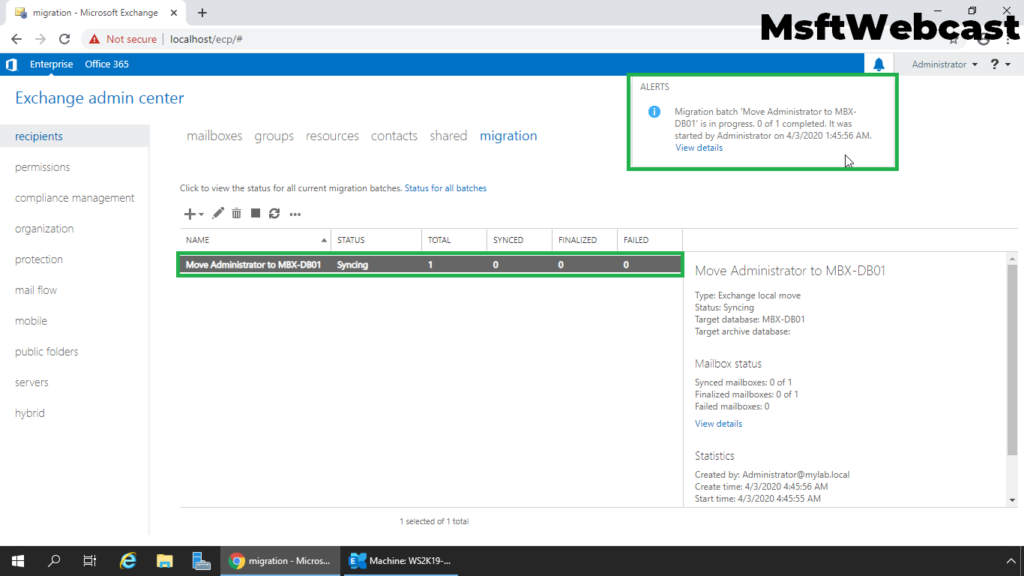Viewport: 1024px width, 576px height.
Task: Click the Office logo icon in the header
Action: [11, 64]
